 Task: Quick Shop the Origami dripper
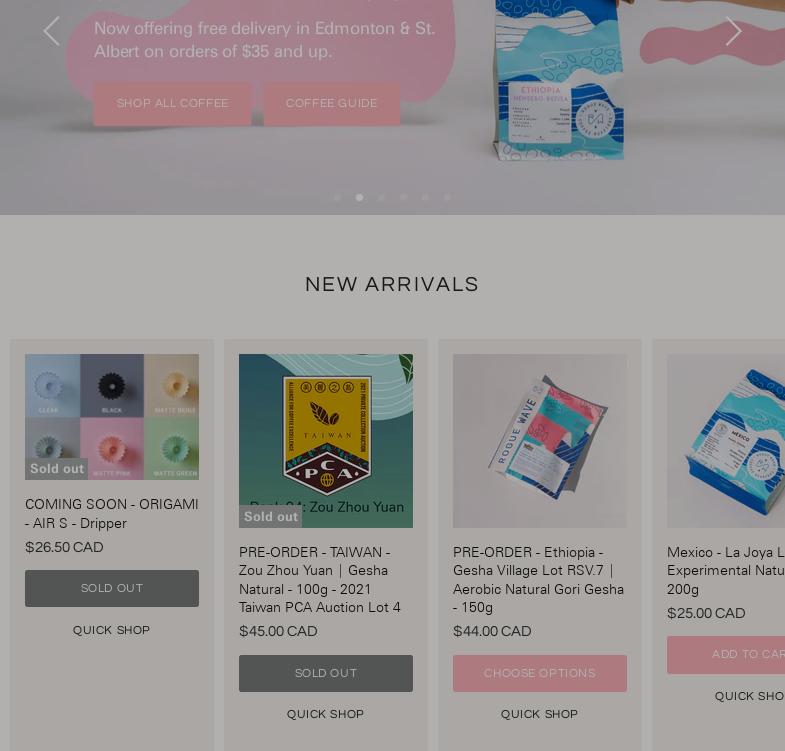[x=112, y=630]
